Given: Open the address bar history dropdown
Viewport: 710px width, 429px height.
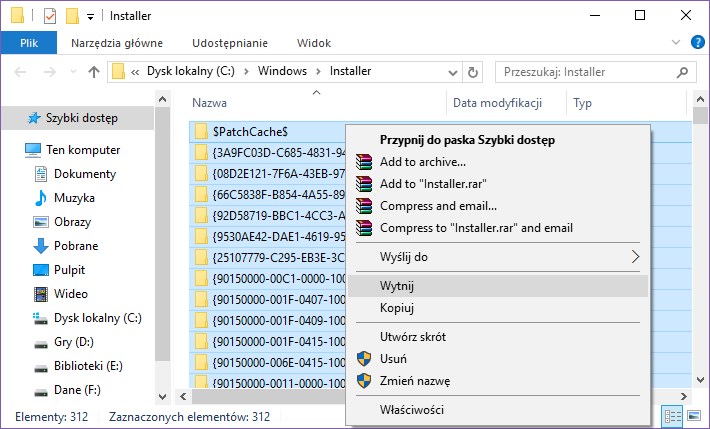Looking at the screenshot, I should coord(452,72).
